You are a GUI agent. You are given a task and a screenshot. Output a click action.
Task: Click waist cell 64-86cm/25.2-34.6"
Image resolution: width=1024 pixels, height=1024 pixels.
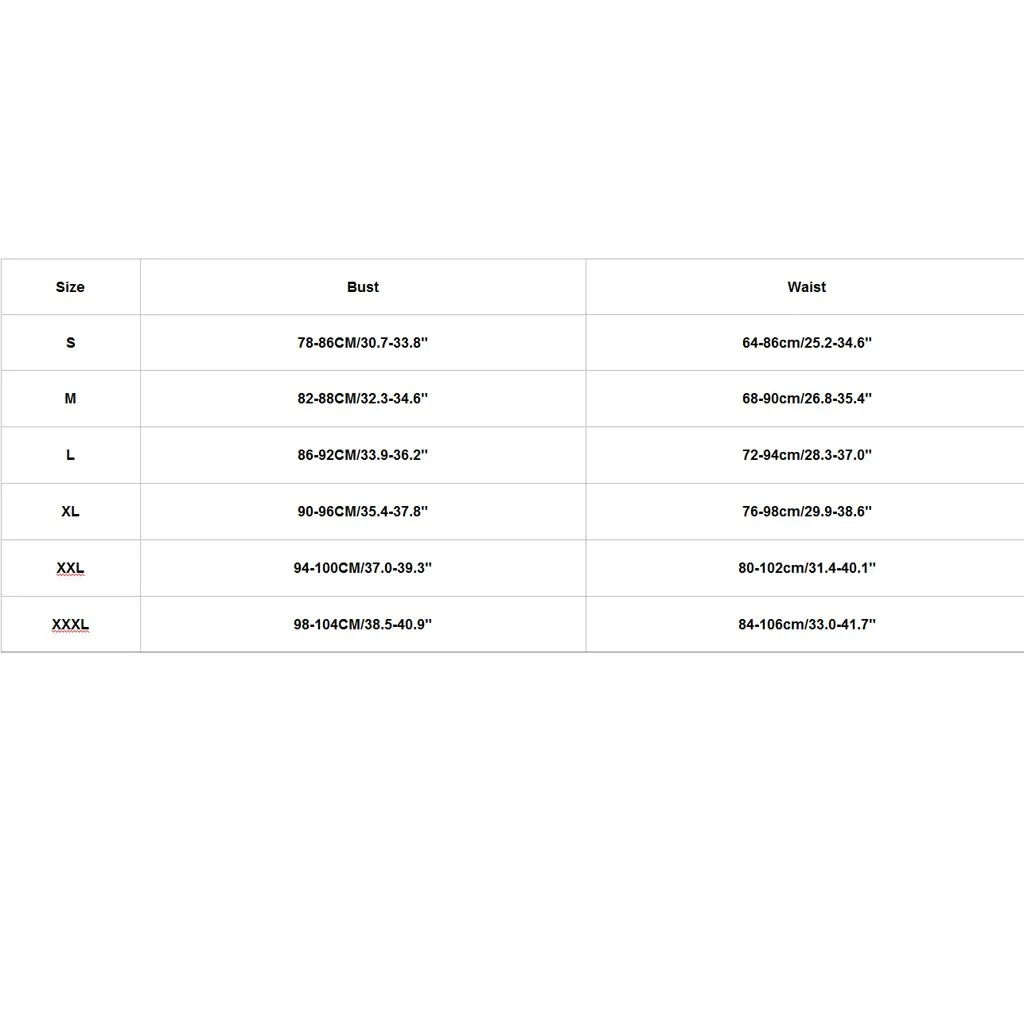[807, 342]
